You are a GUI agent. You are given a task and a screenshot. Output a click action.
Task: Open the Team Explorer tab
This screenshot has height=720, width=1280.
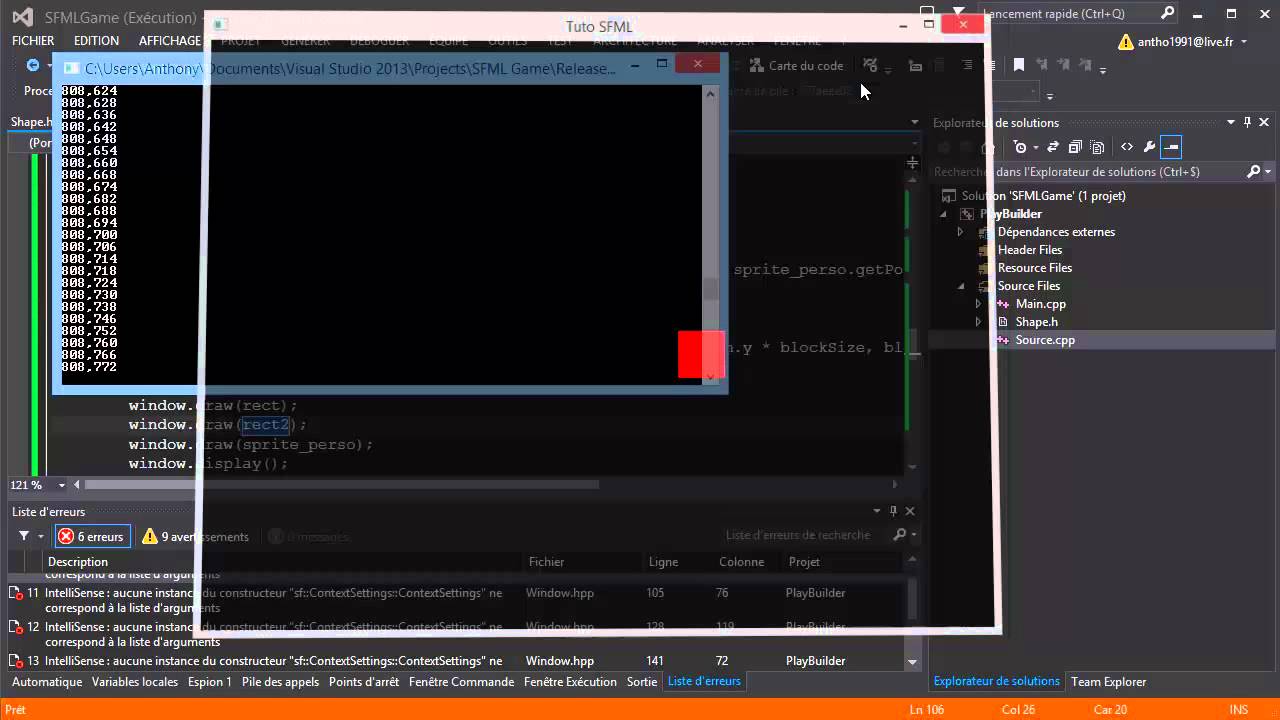click(x=1109, y=682)
